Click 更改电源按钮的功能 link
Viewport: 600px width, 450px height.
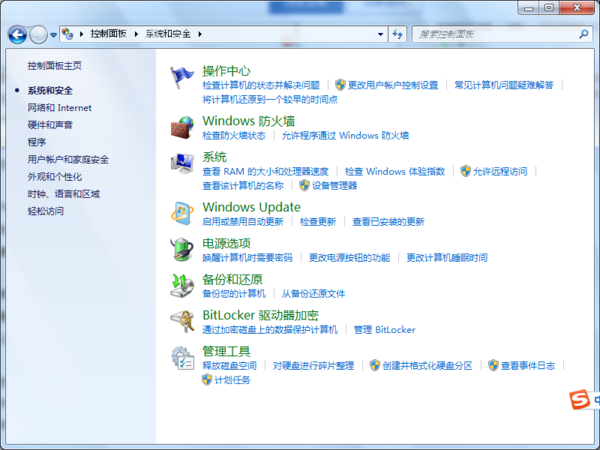(x=349, y=258)
